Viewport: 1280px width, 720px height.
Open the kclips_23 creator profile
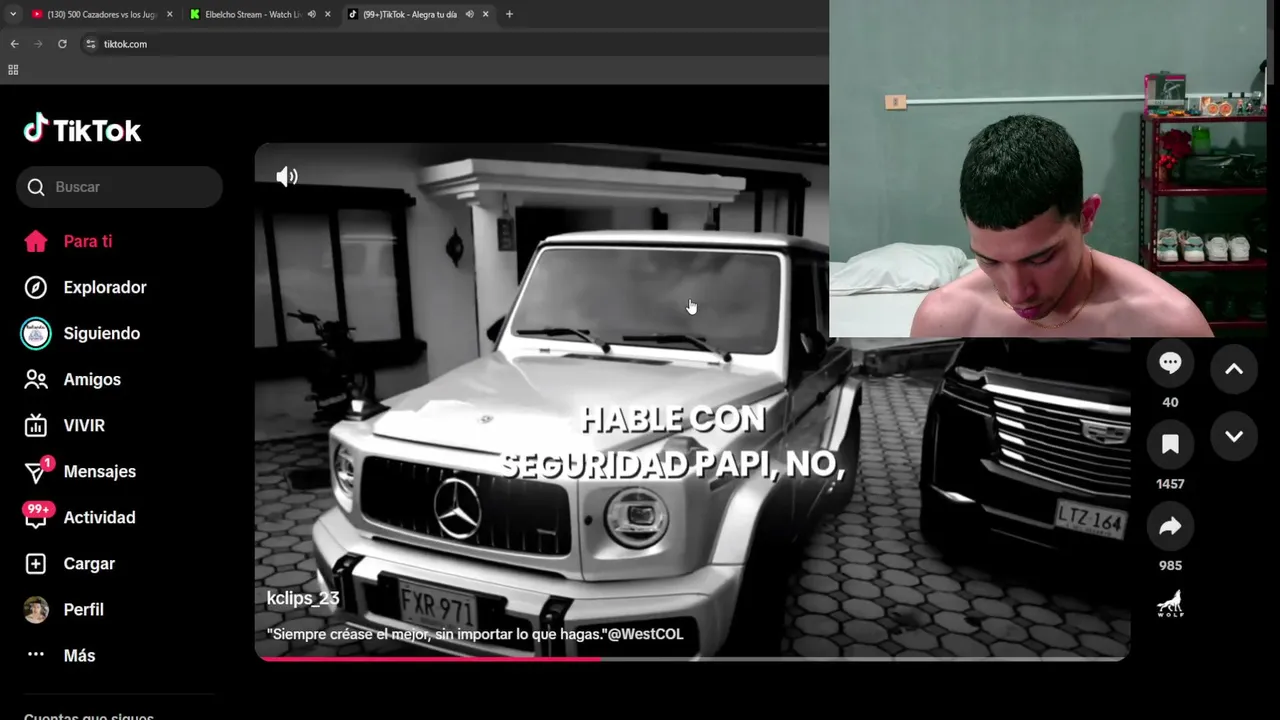(303, 598)
